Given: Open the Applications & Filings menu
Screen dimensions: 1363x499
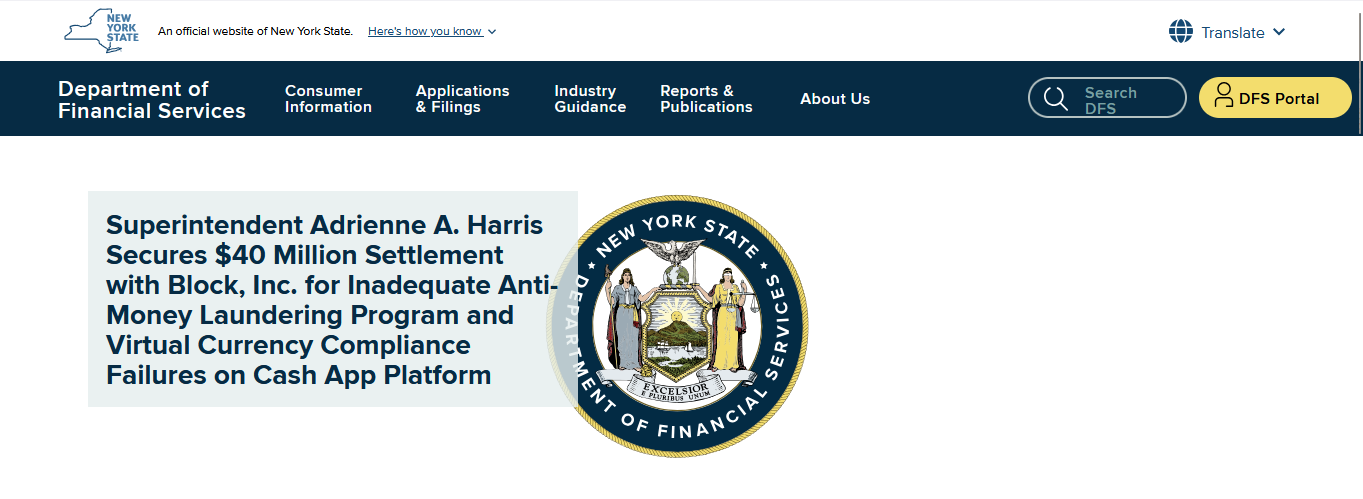Looking at the screenshot, I should pos(462,99).
